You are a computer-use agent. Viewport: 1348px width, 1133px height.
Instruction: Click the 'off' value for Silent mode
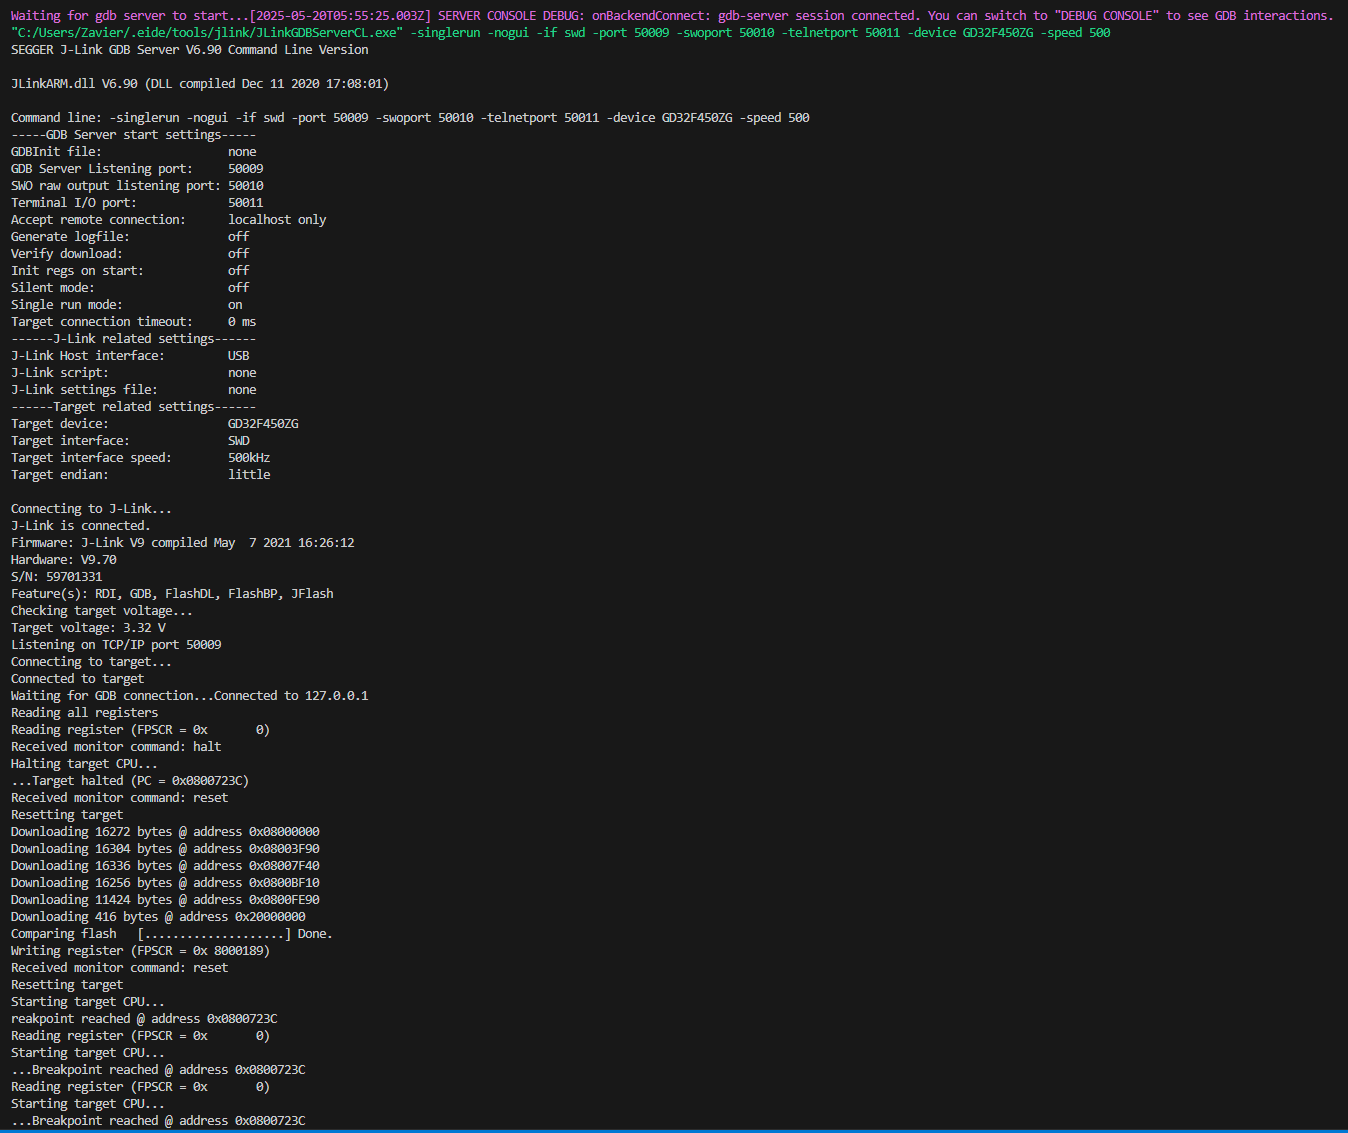pos(238,288)
